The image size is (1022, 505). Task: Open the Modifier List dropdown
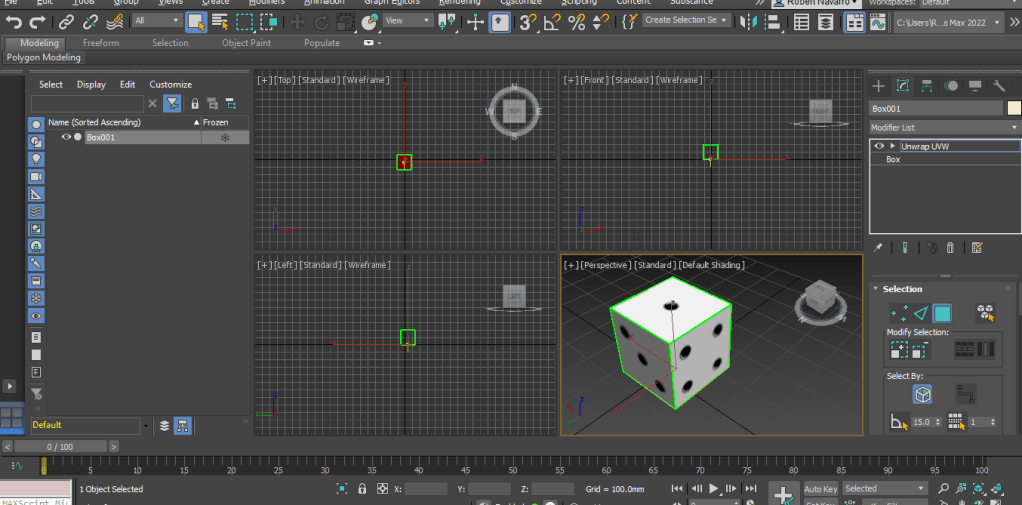click(x=944, y=128)
